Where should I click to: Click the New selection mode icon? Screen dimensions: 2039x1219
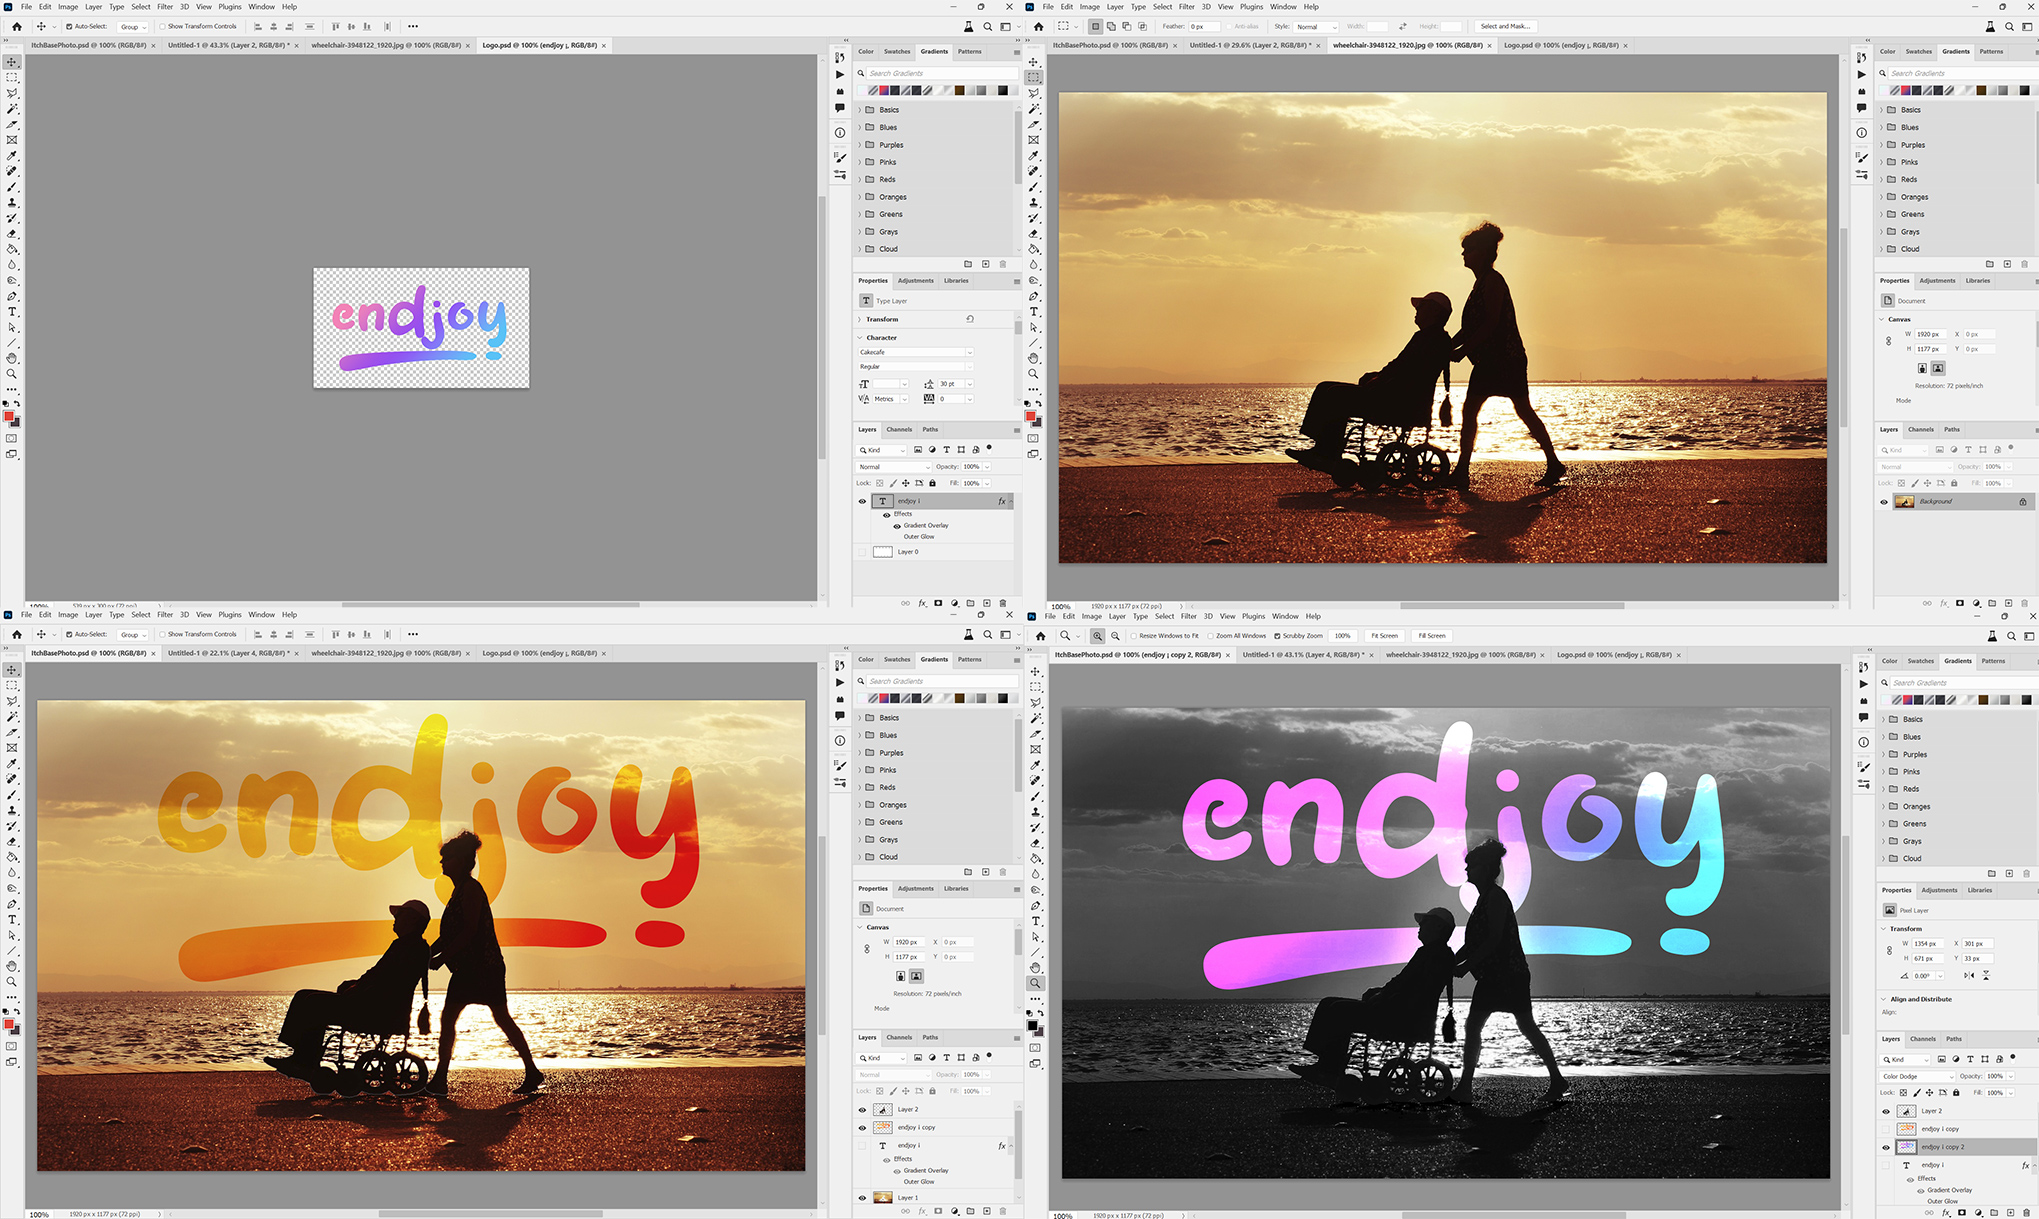coord(1096,27)
